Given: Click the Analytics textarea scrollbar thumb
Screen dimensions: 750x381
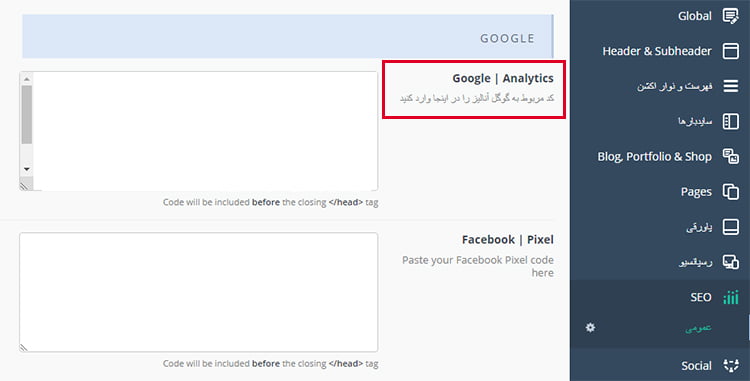Looking at the screenshot, I should [27, 114].
